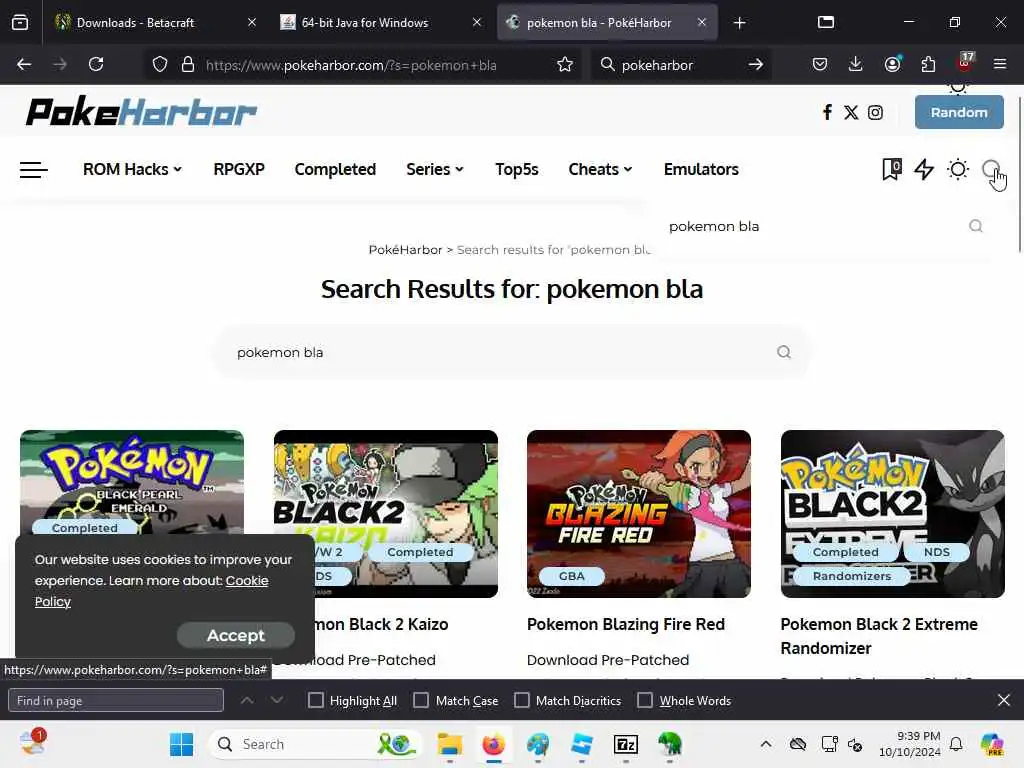Viewport: 1024px width, 768px height.
Task: Open Pokemon Blazing Fire Red title
Action: [x=626, y=624]
